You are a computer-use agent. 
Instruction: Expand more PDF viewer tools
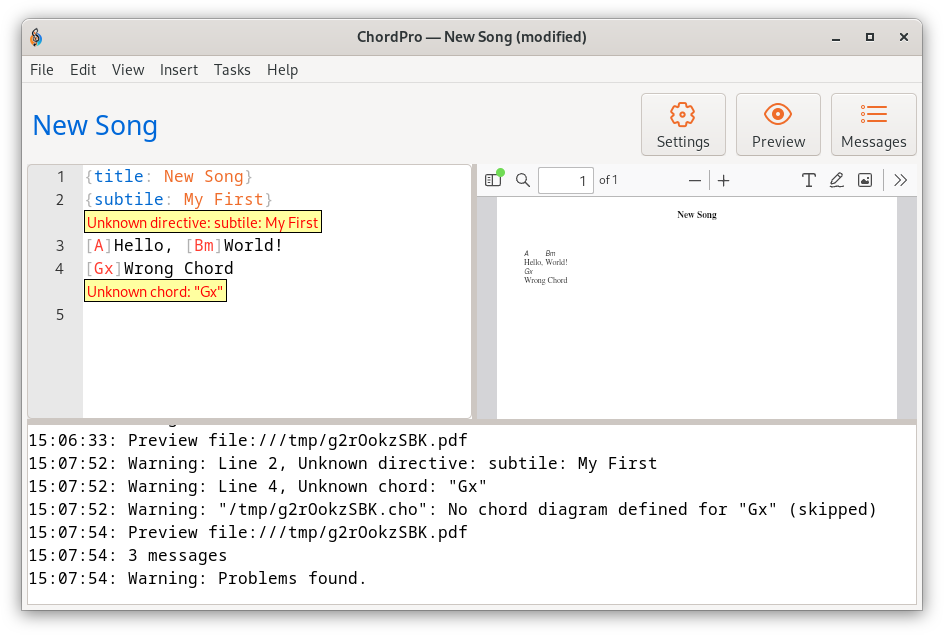(901, 180)
